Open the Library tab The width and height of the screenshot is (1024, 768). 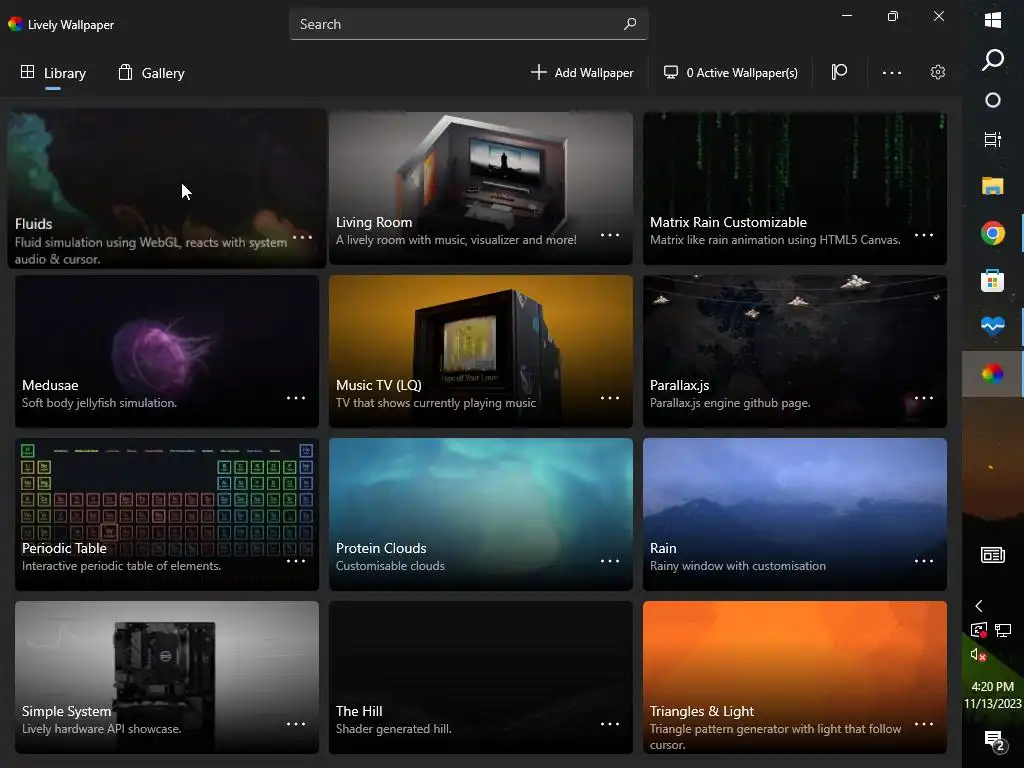pos(54,72)
